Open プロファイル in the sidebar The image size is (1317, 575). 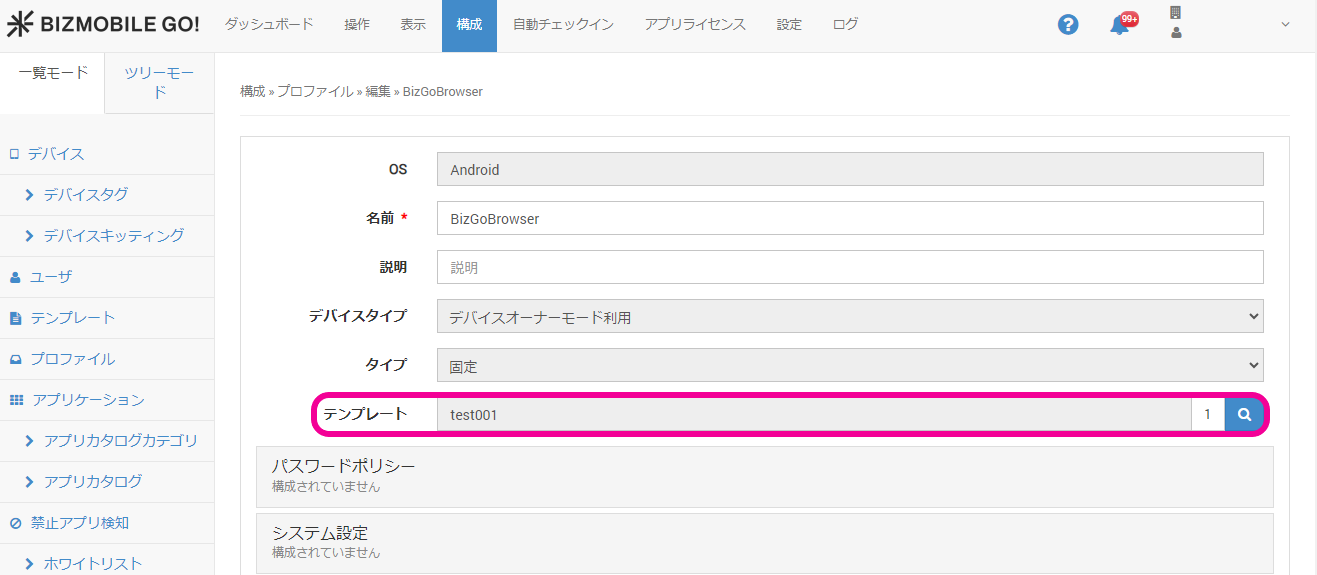(72, 359)
